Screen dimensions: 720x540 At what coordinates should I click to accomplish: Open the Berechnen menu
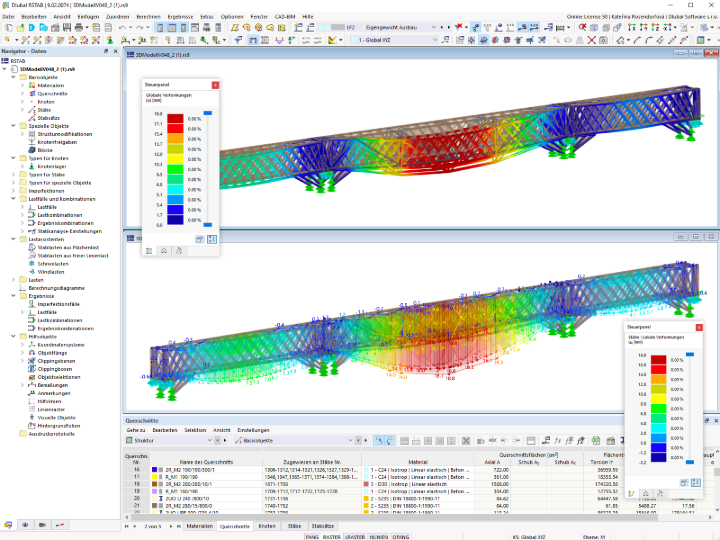pos(148,17)
